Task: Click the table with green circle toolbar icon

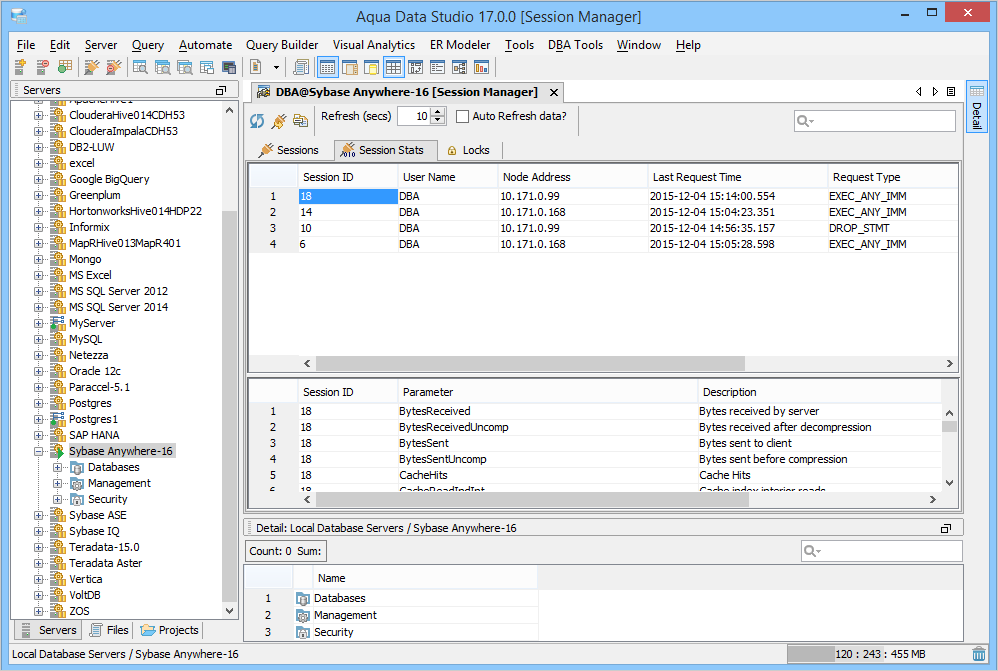Action: [64, 67]
